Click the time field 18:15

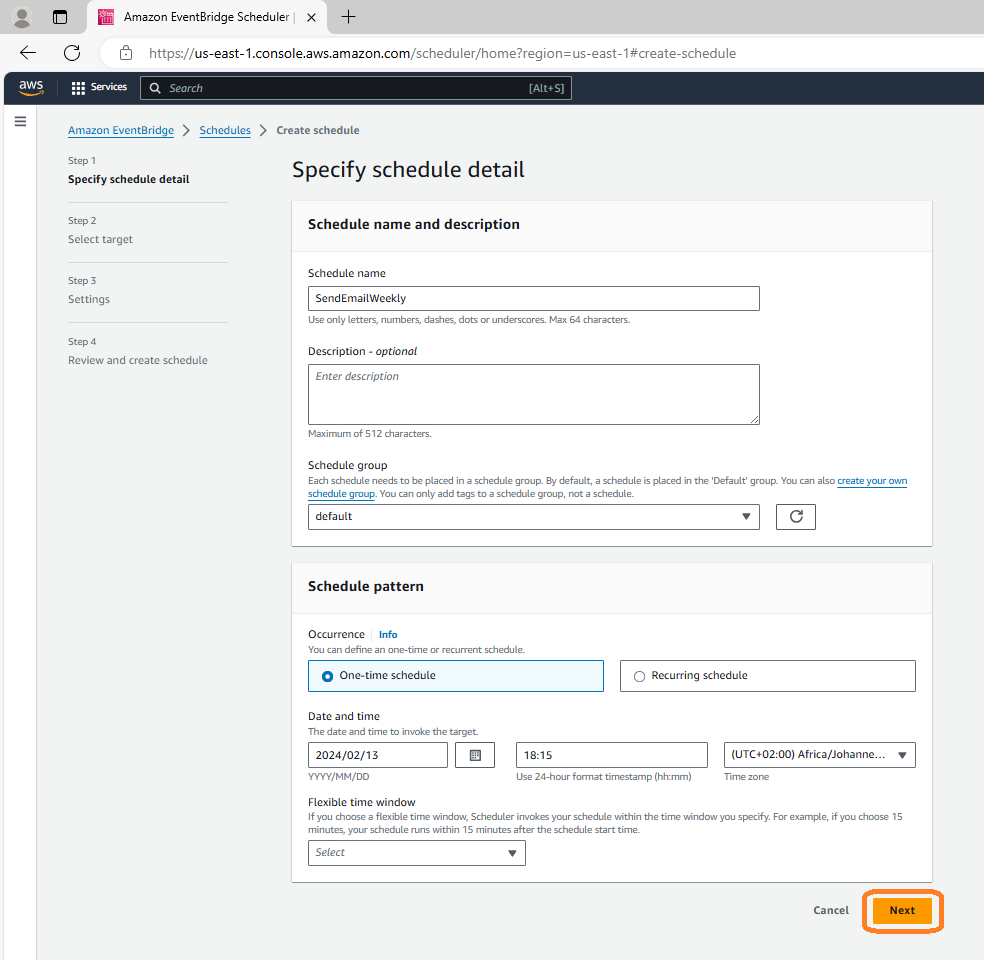612,755
